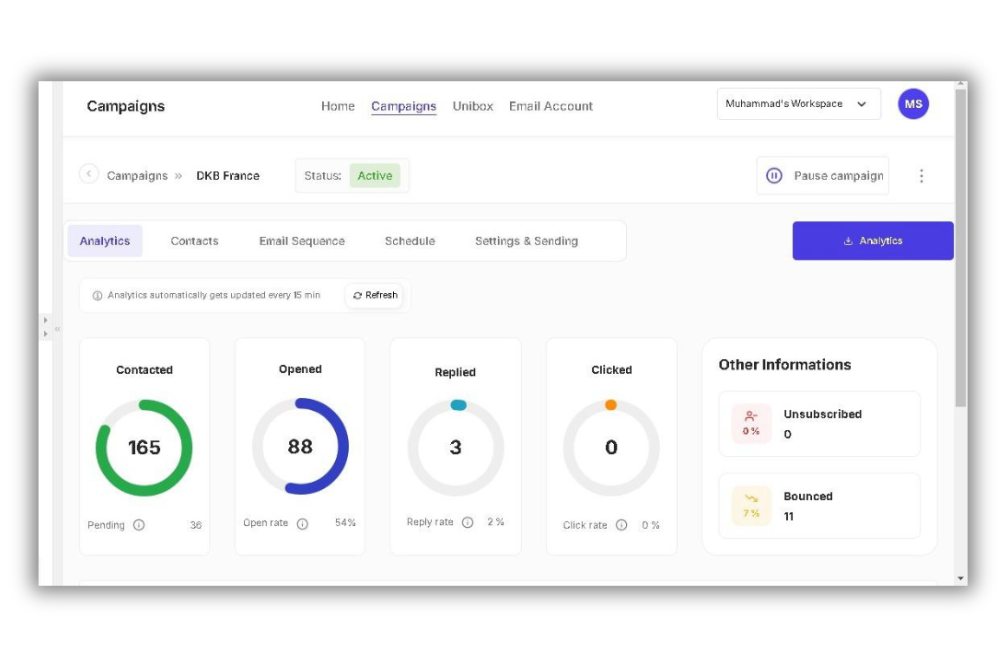Screen dimensions: 1000x667
Task: Click the back arrow beside Campaigns breadcrumb
Action: point(89,174)
